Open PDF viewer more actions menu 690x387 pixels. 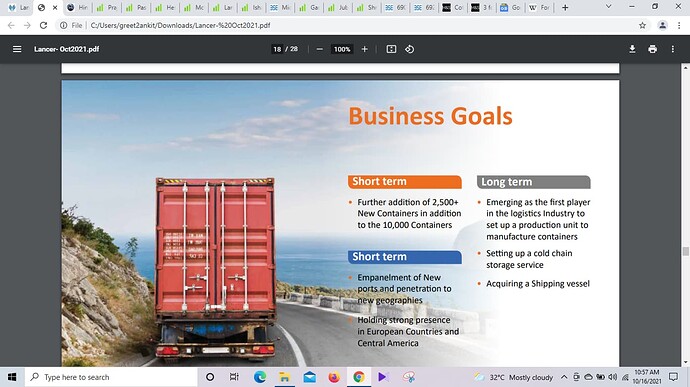[672, 49]
